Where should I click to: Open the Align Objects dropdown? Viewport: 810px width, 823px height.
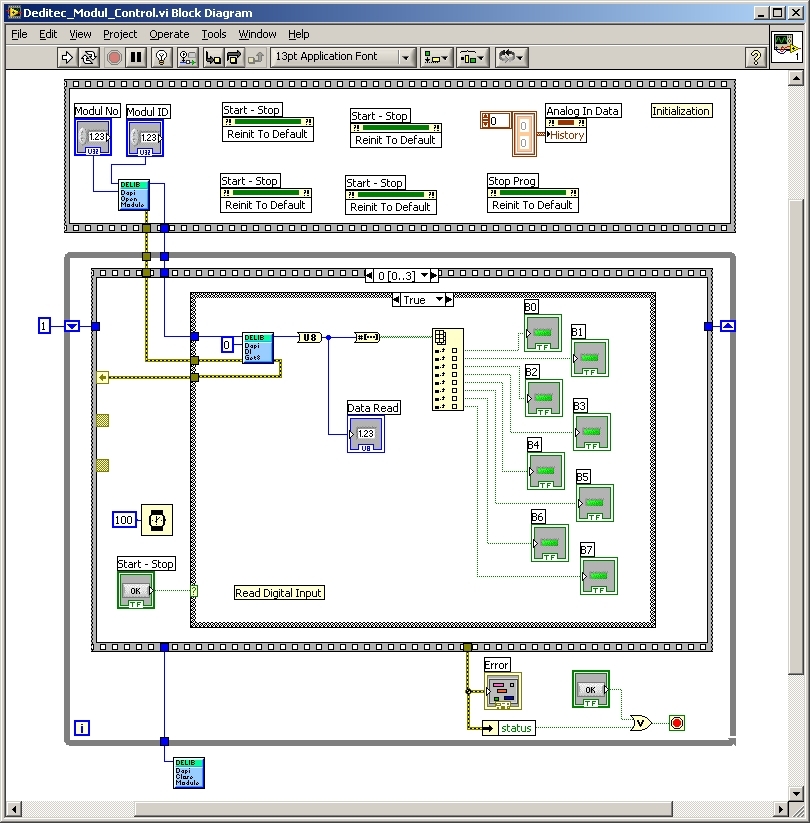(x=436, y=57)
